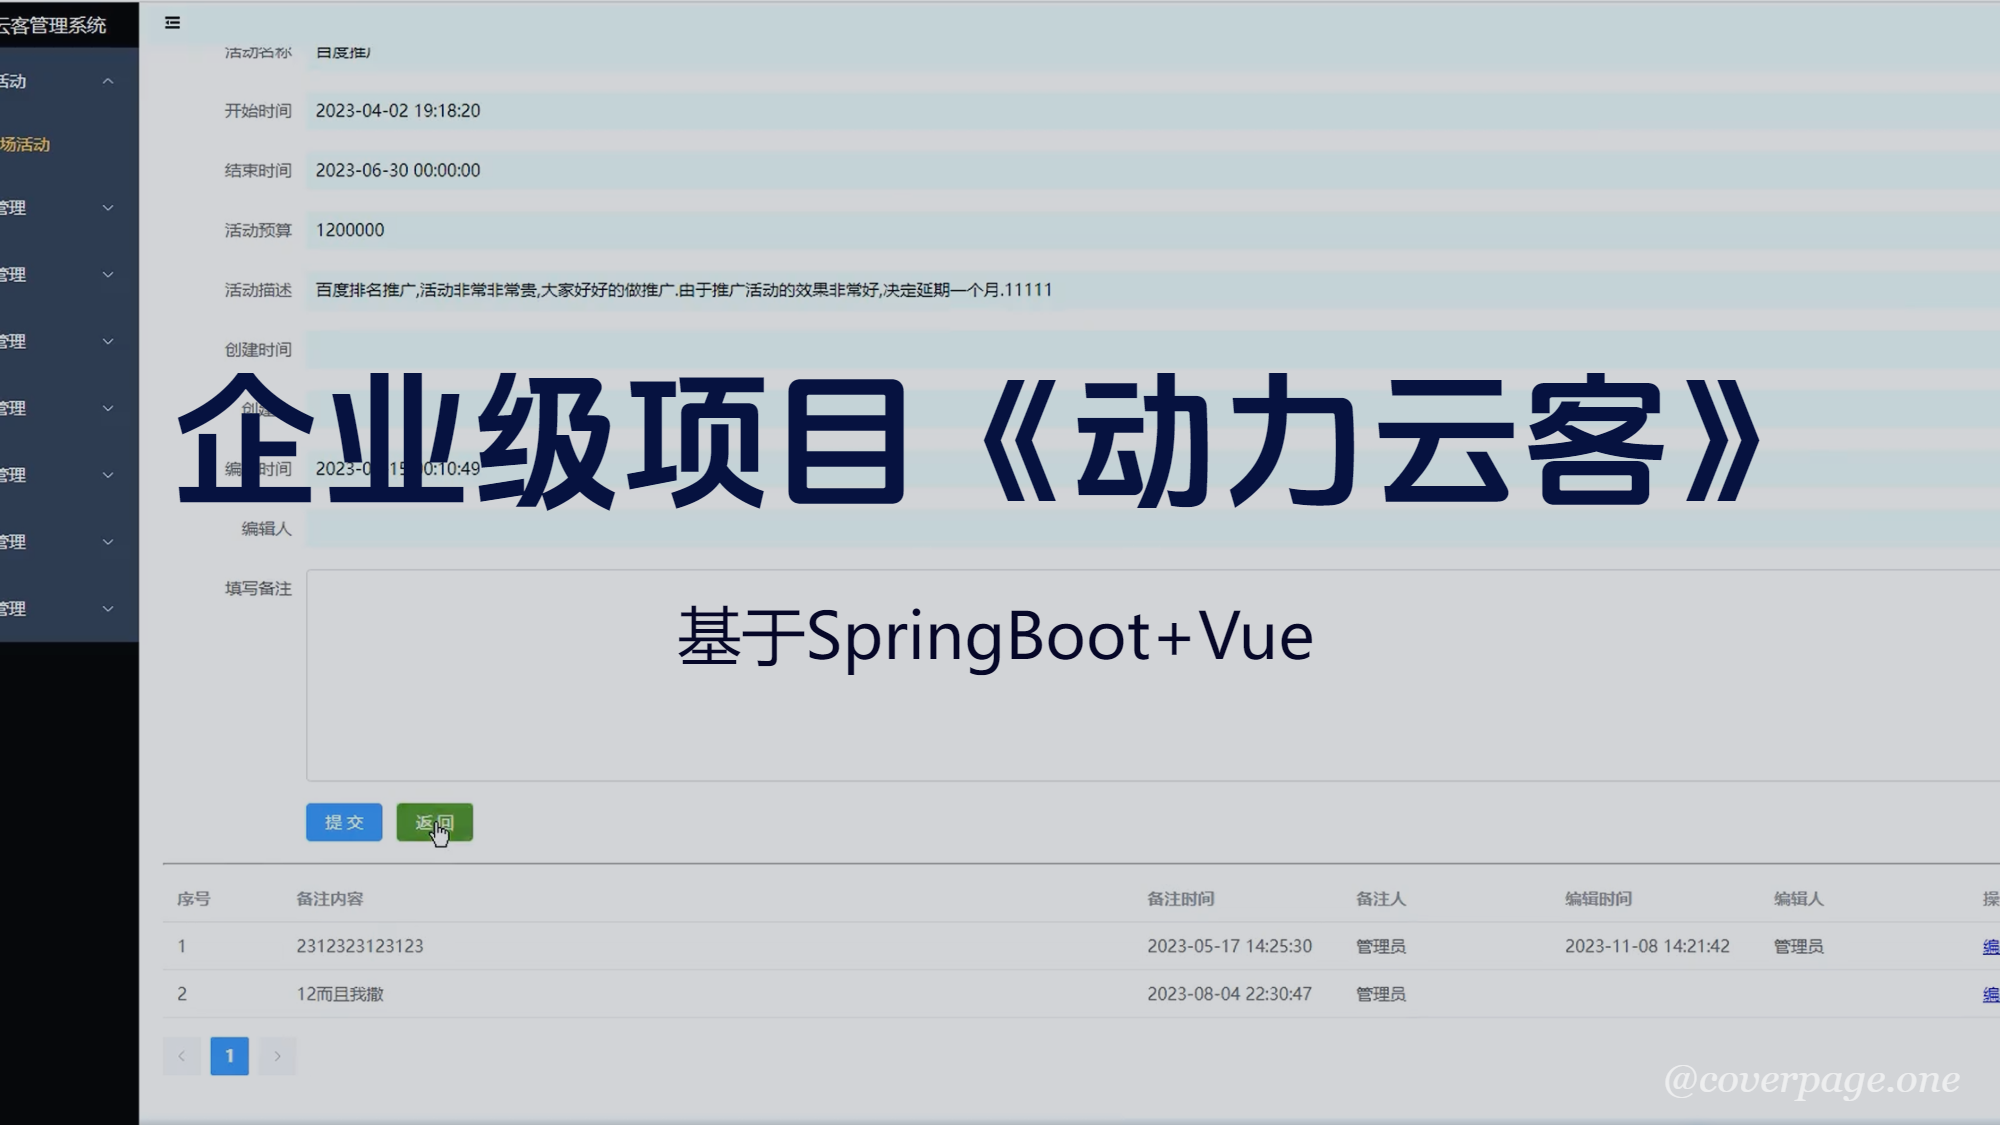Click the 开始时间 field value

click(x=398, y=111)
